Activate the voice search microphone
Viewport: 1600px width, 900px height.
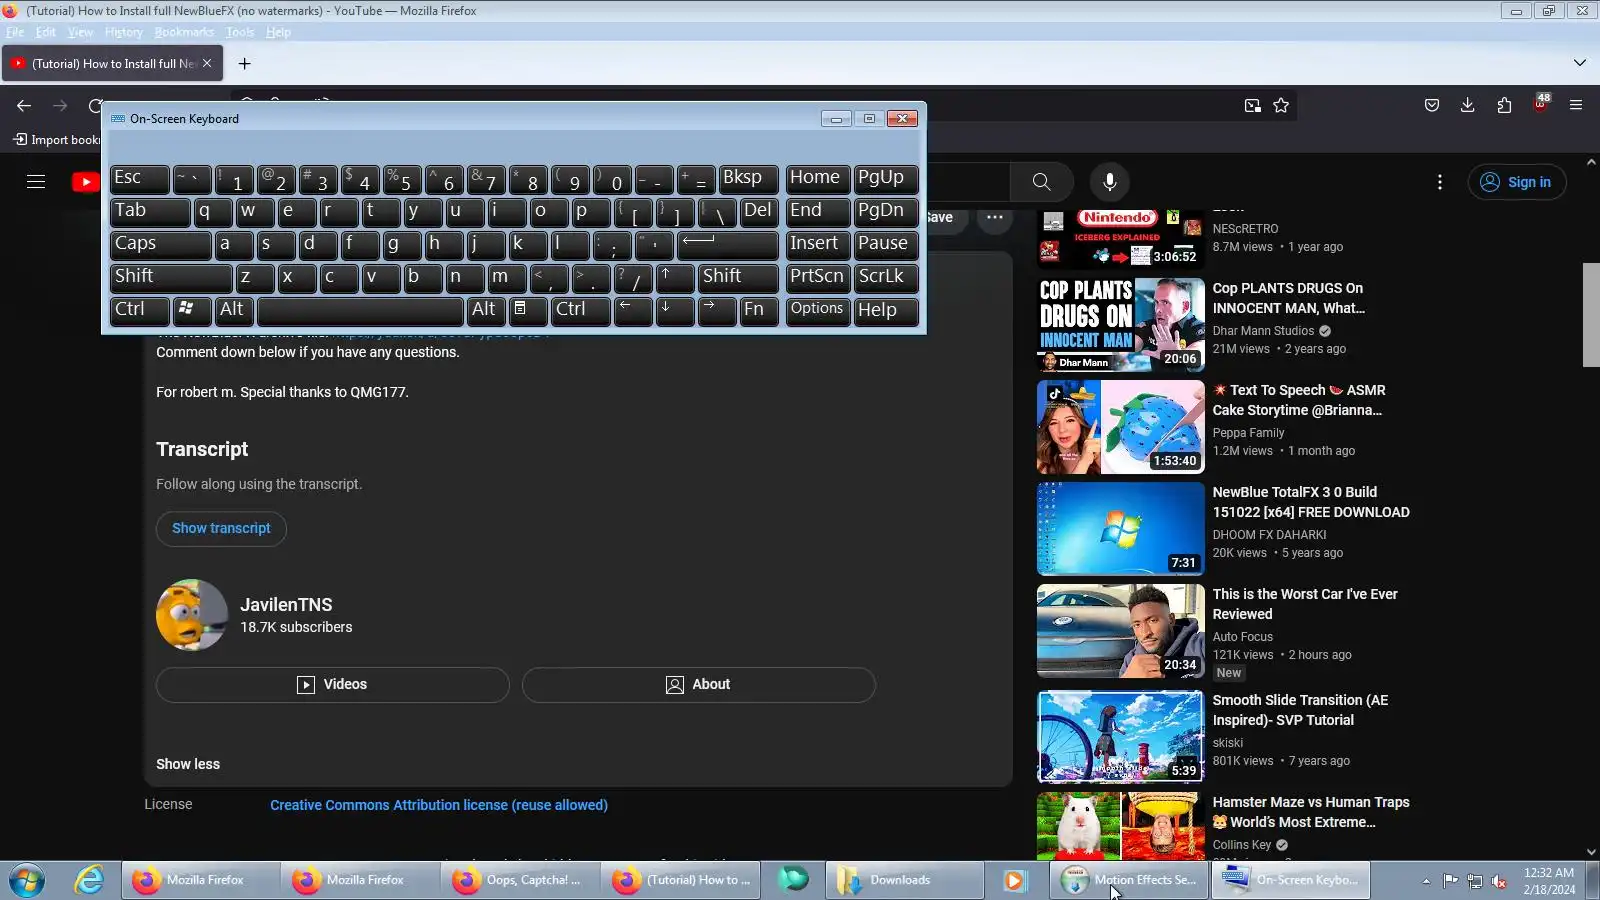(x=1109, y=182)
